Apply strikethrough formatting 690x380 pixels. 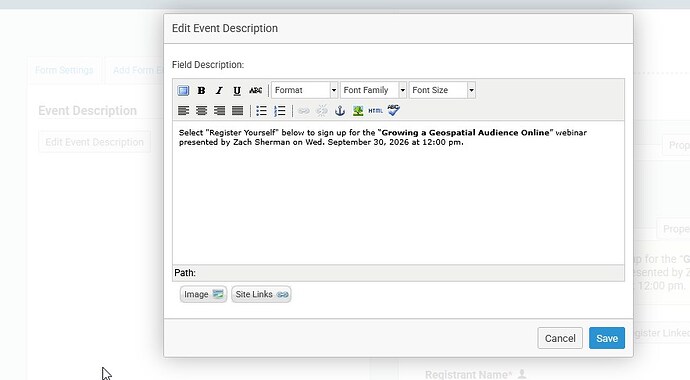(255, 90)
